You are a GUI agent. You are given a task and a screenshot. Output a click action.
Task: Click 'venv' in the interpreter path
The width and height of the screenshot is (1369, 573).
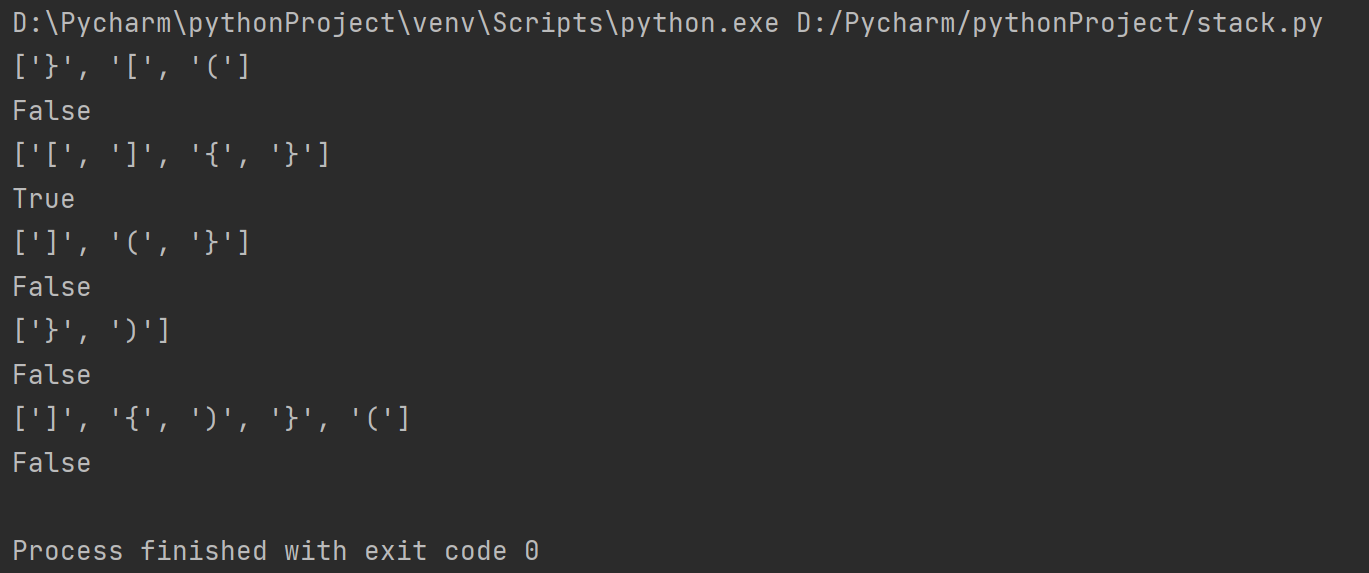coord(444,23)
